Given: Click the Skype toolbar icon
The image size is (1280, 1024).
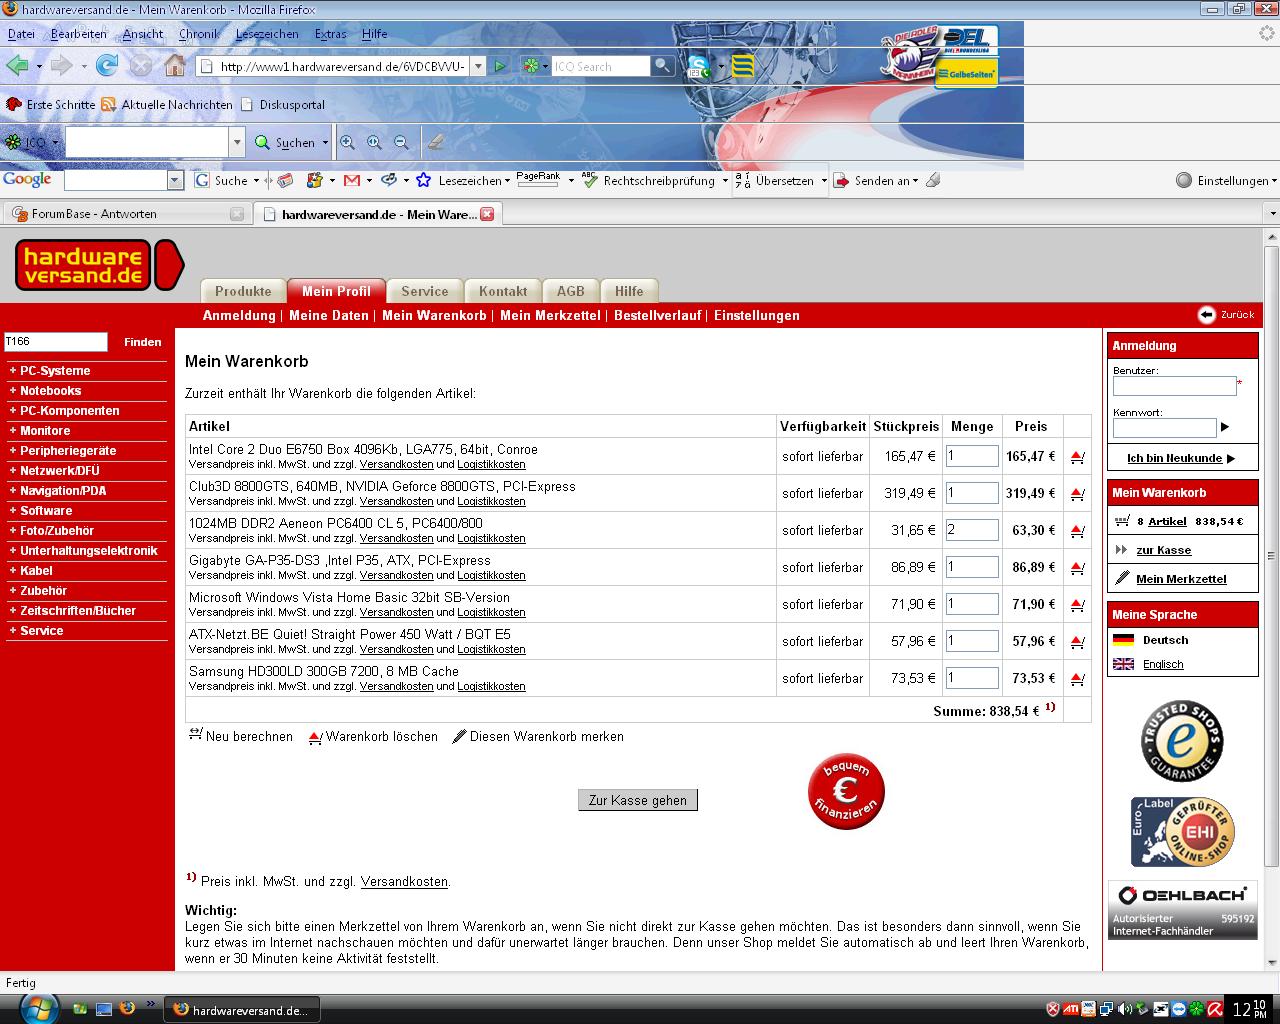Looking at the screenshot, I should coord(698,67).
